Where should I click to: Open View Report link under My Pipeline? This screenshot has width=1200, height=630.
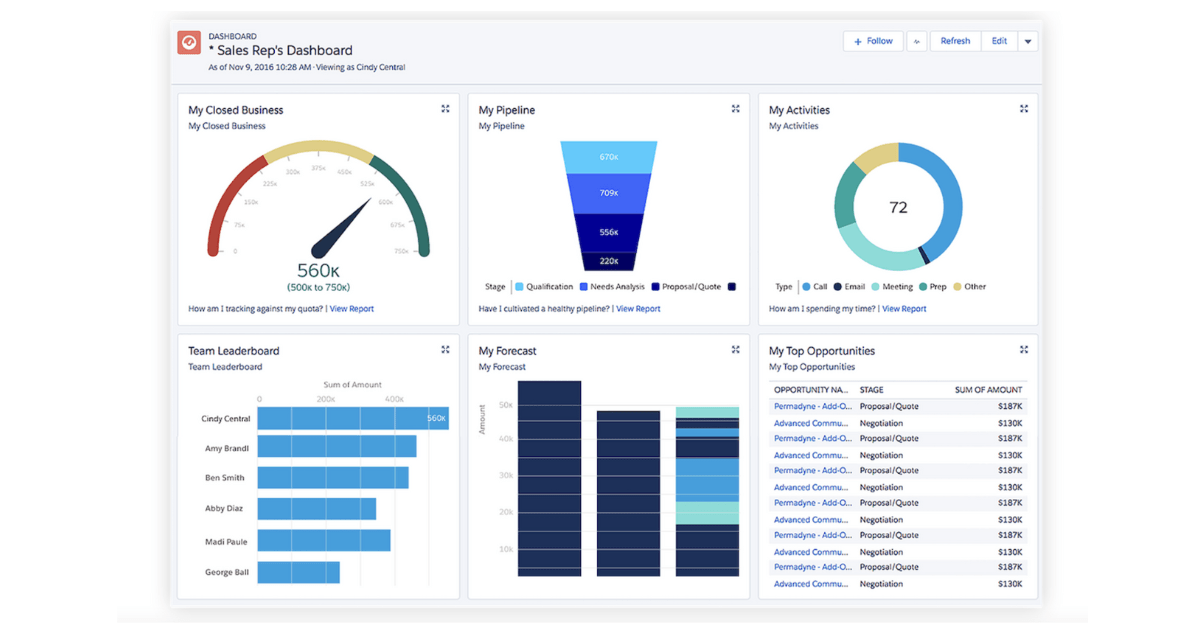coord(638,309)
